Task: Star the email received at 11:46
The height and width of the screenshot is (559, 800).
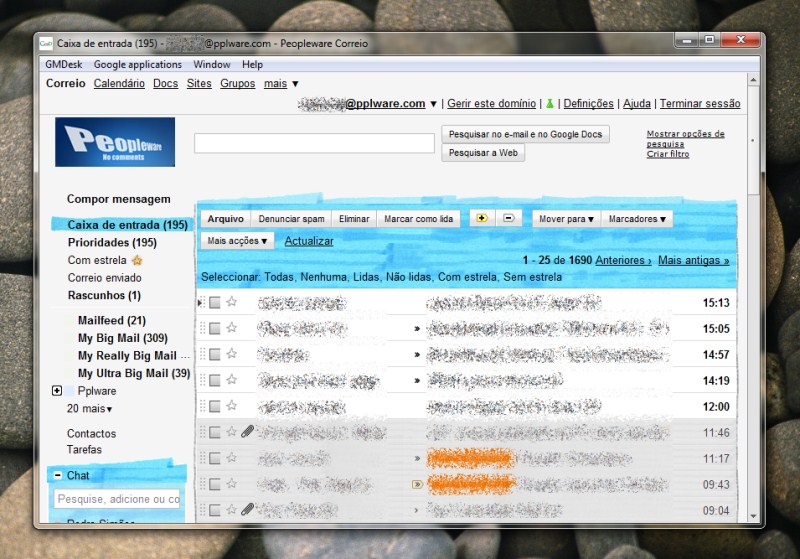Action: (232, 431)
